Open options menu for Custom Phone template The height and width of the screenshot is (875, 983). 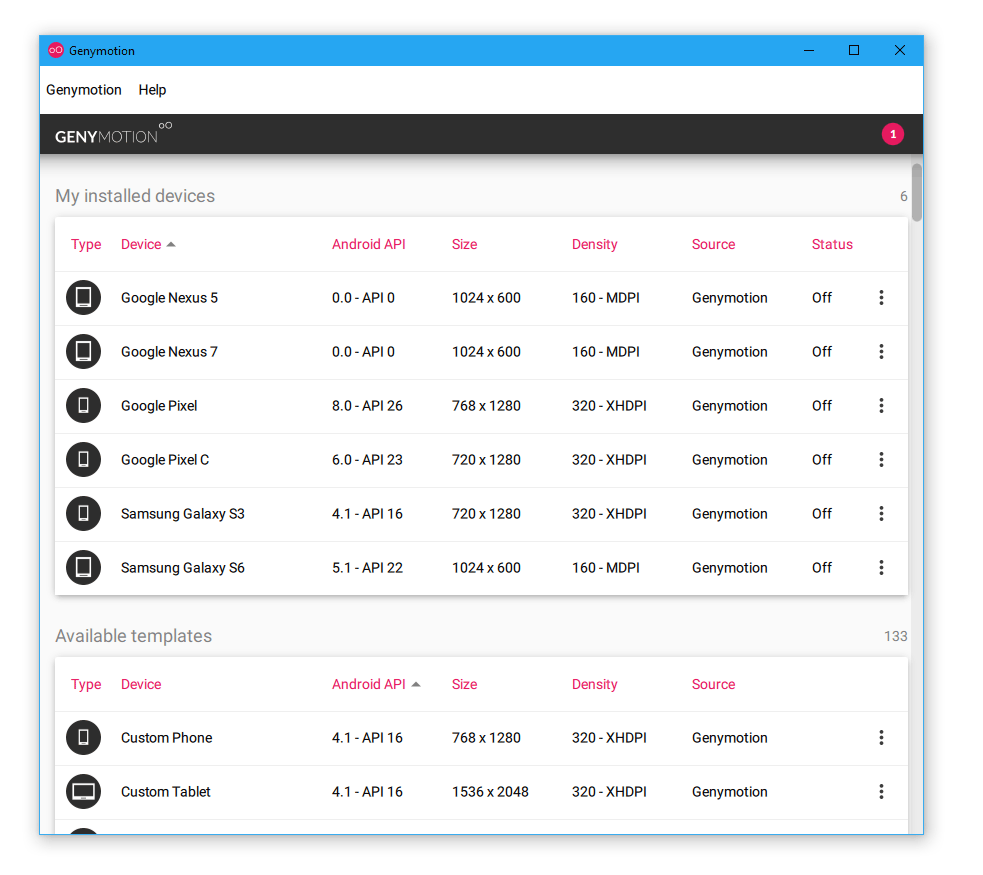881,738
